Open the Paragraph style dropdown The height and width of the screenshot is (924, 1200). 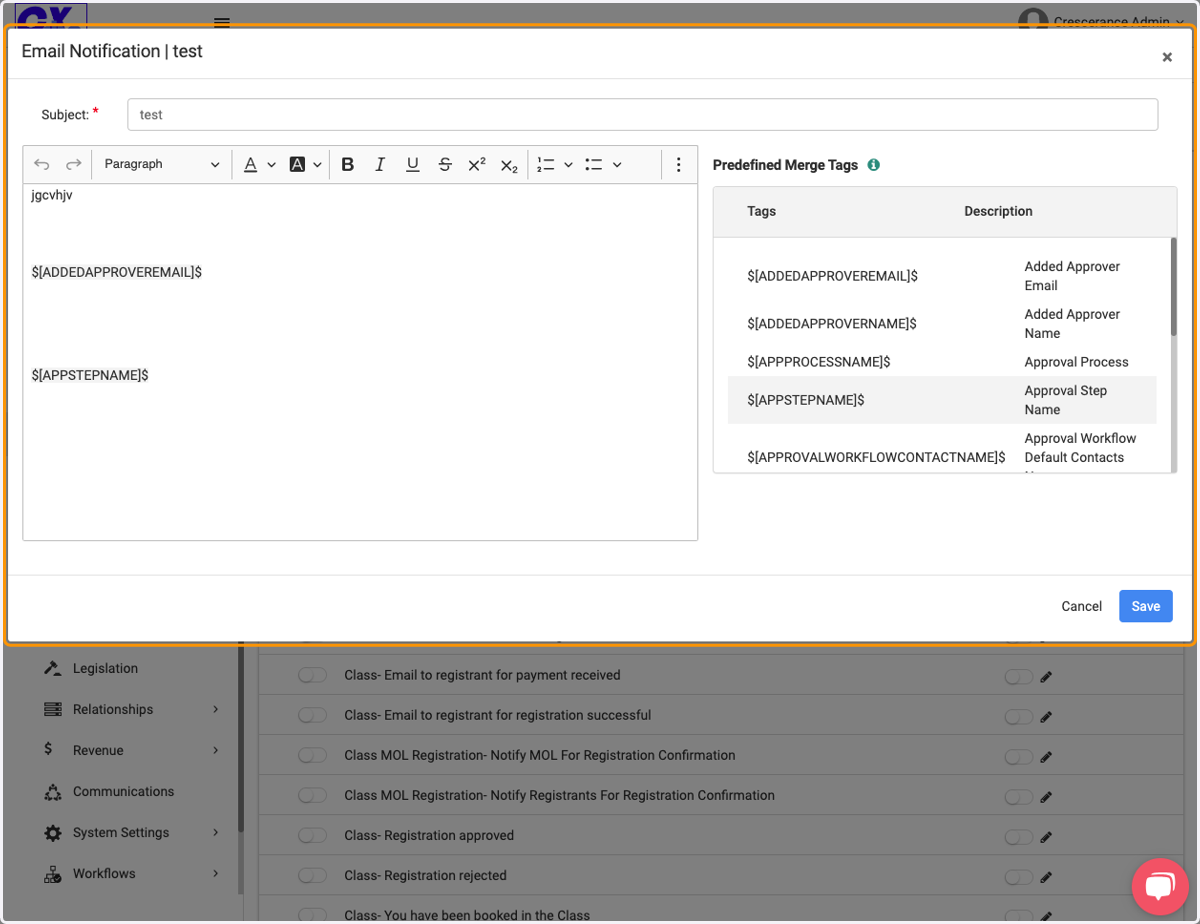click(161, 164)
